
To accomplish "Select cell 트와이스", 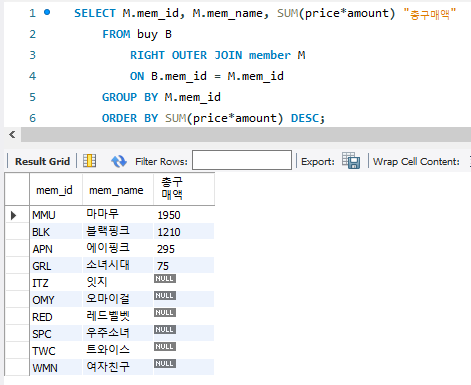I will pyautogui.click(x=118, y=350).
